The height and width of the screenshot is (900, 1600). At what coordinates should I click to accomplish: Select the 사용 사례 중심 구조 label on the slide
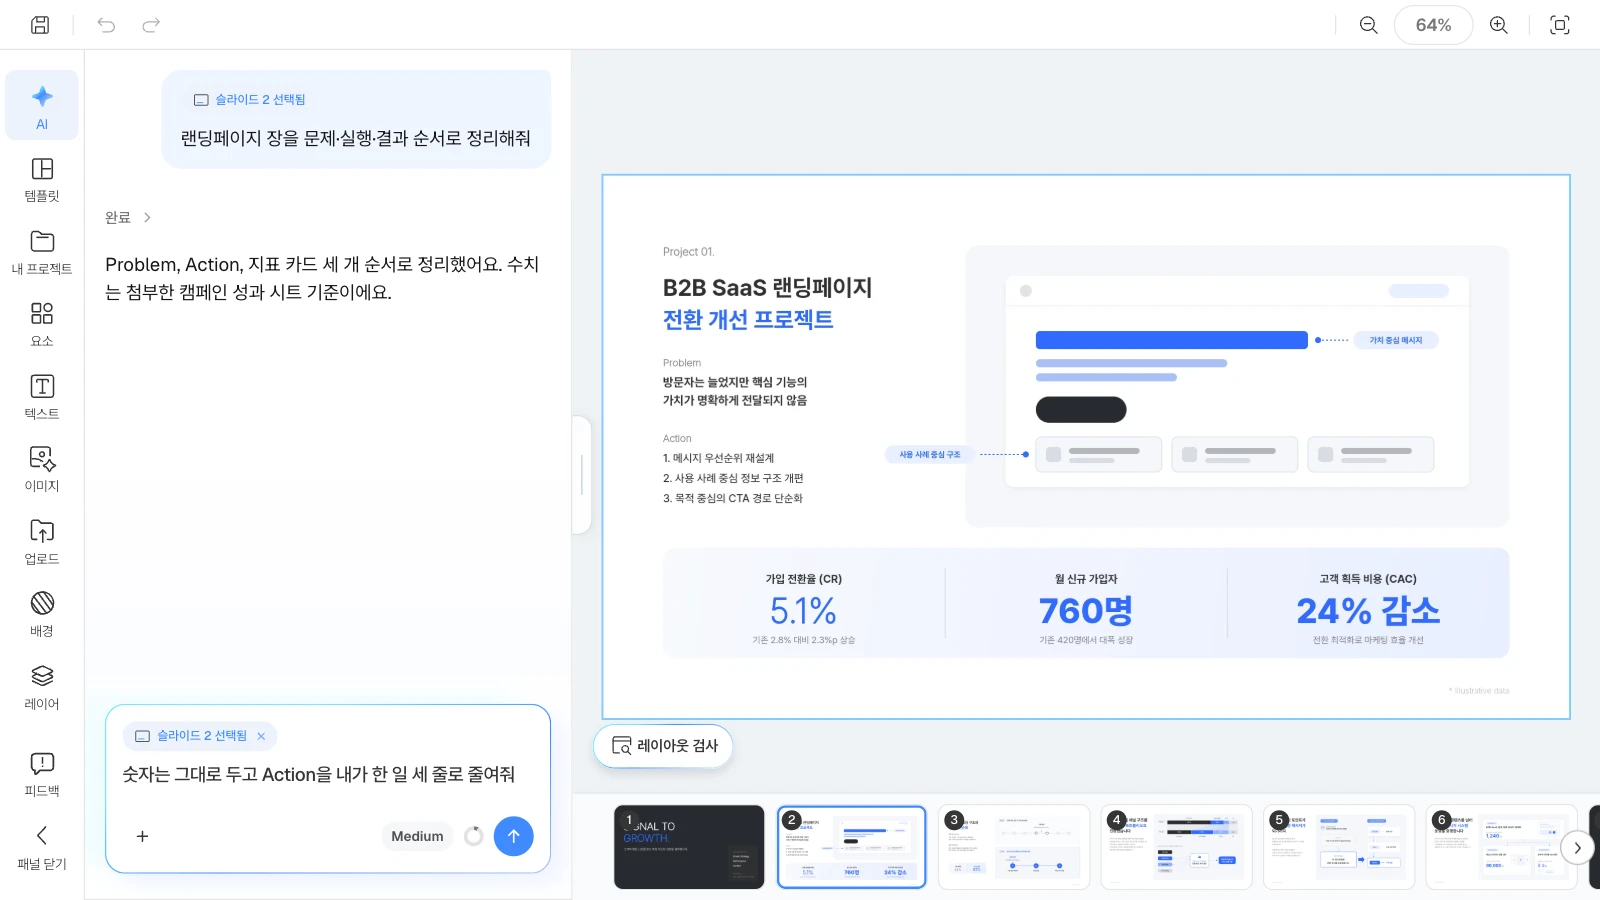(930, 454)
